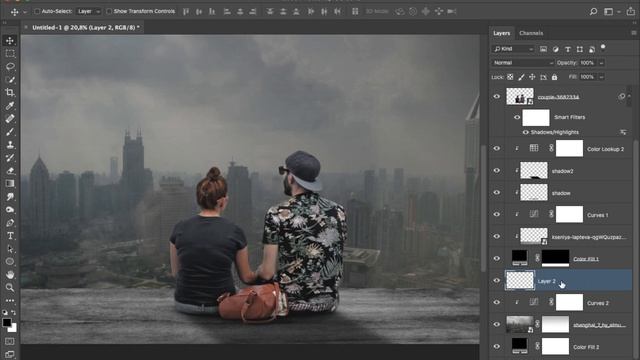Screen dimensions: 640x360
Task: Open the Normal blend mode dropdown
Action: [523, 63]
